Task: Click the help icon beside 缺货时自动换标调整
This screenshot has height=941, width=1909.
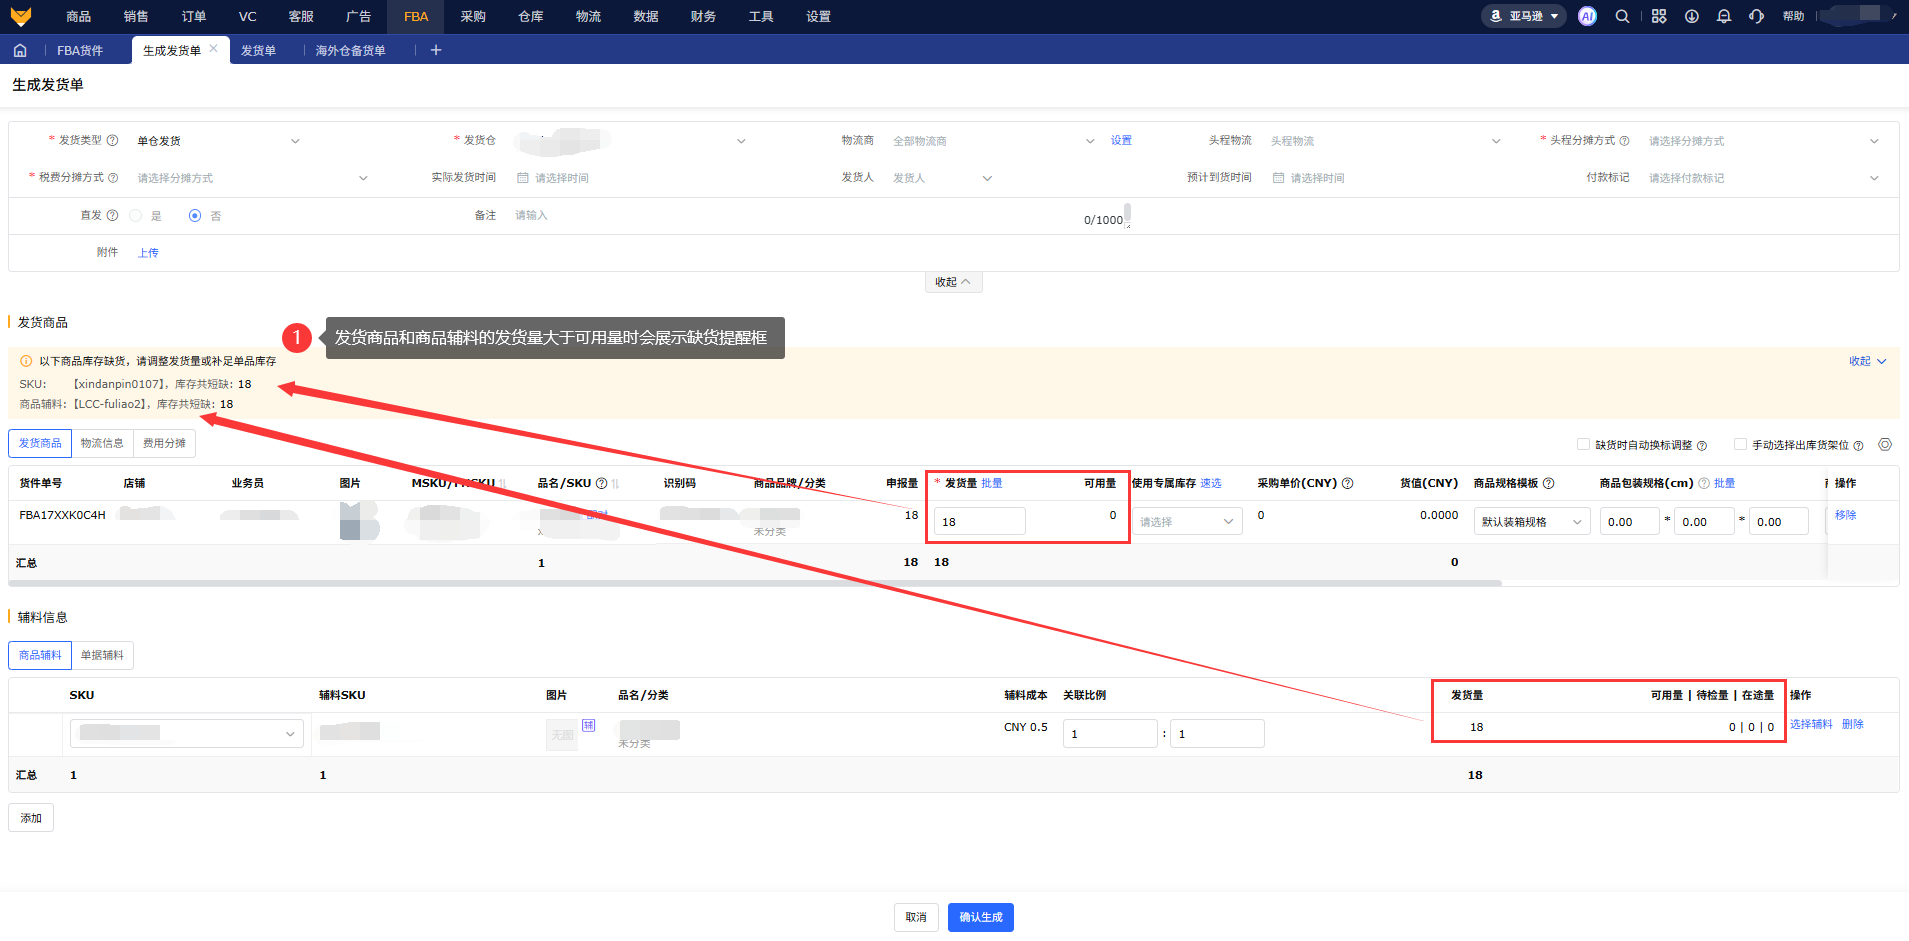Action: [1702, 445]
